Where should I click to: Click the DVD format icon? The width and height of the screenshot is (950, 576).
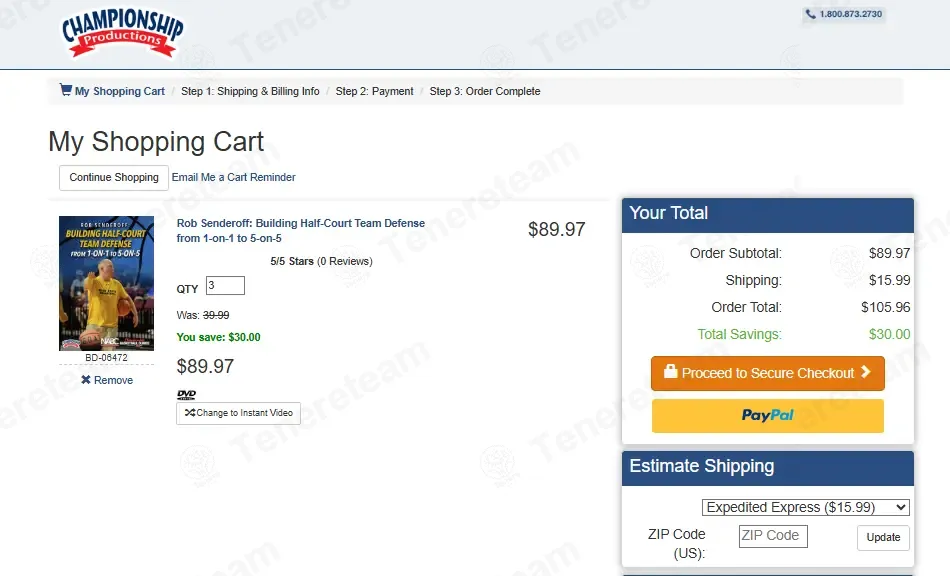(x=186, y=395)
